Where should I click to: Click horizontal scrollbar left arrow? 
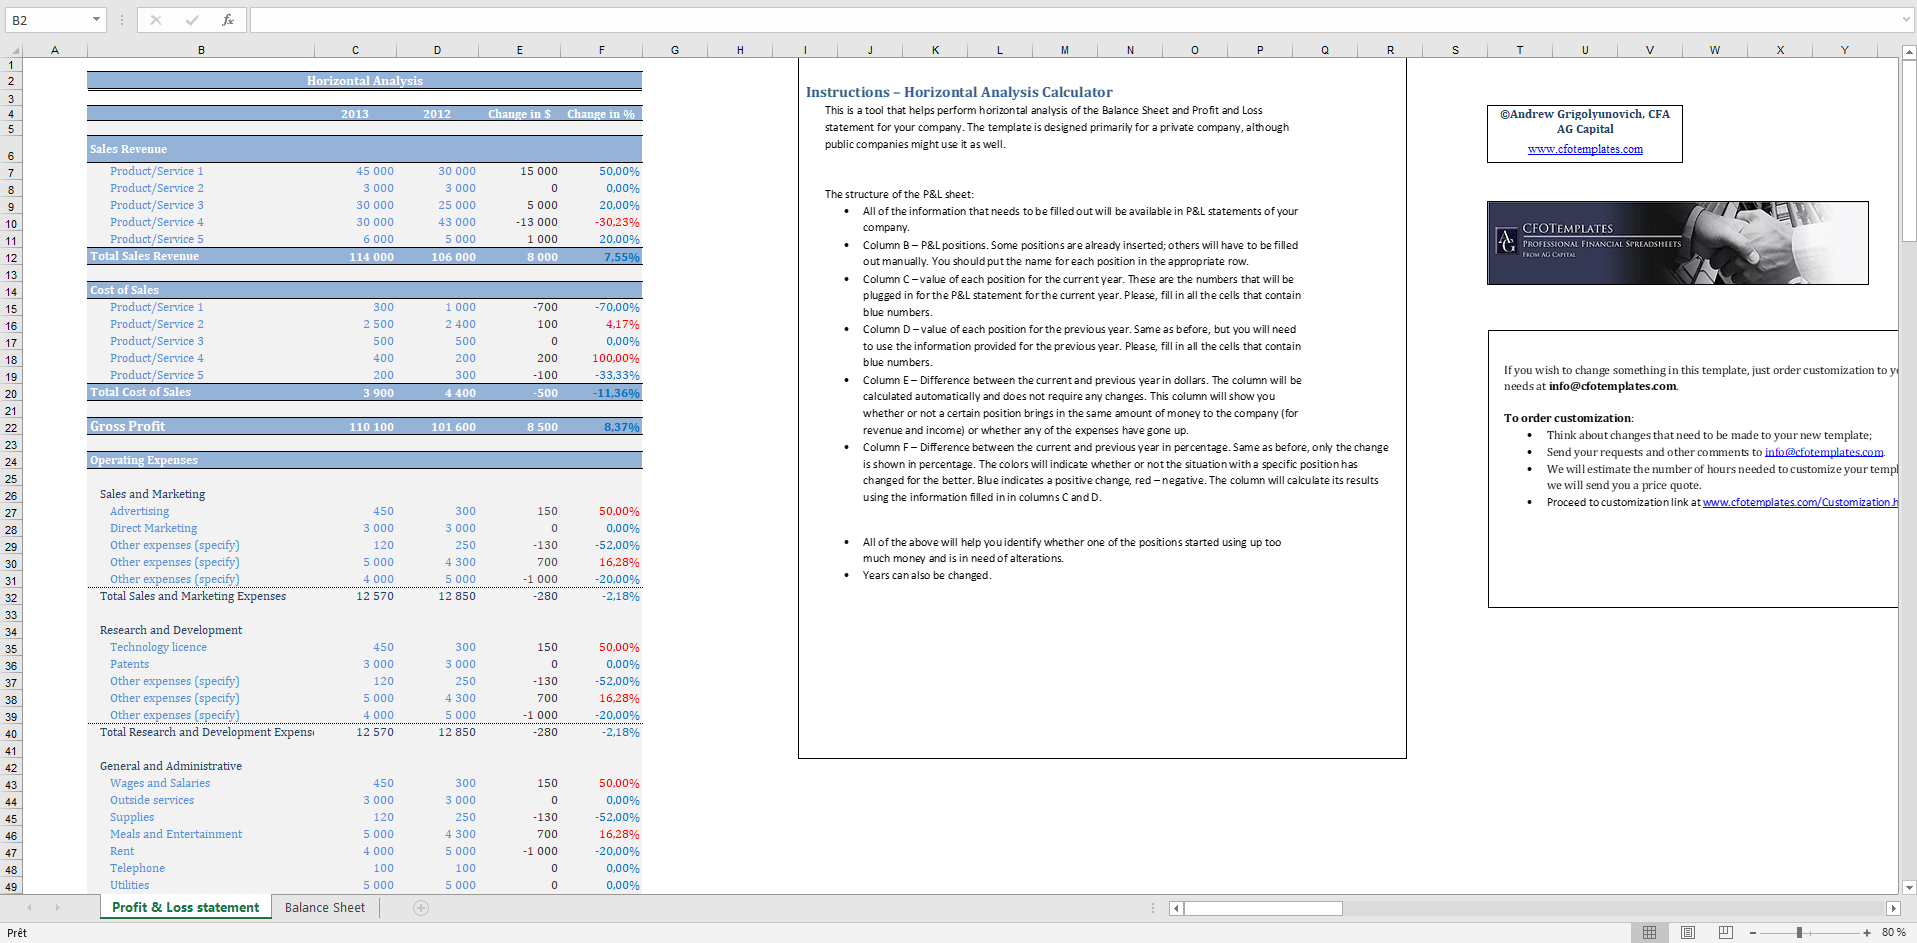1176,908
